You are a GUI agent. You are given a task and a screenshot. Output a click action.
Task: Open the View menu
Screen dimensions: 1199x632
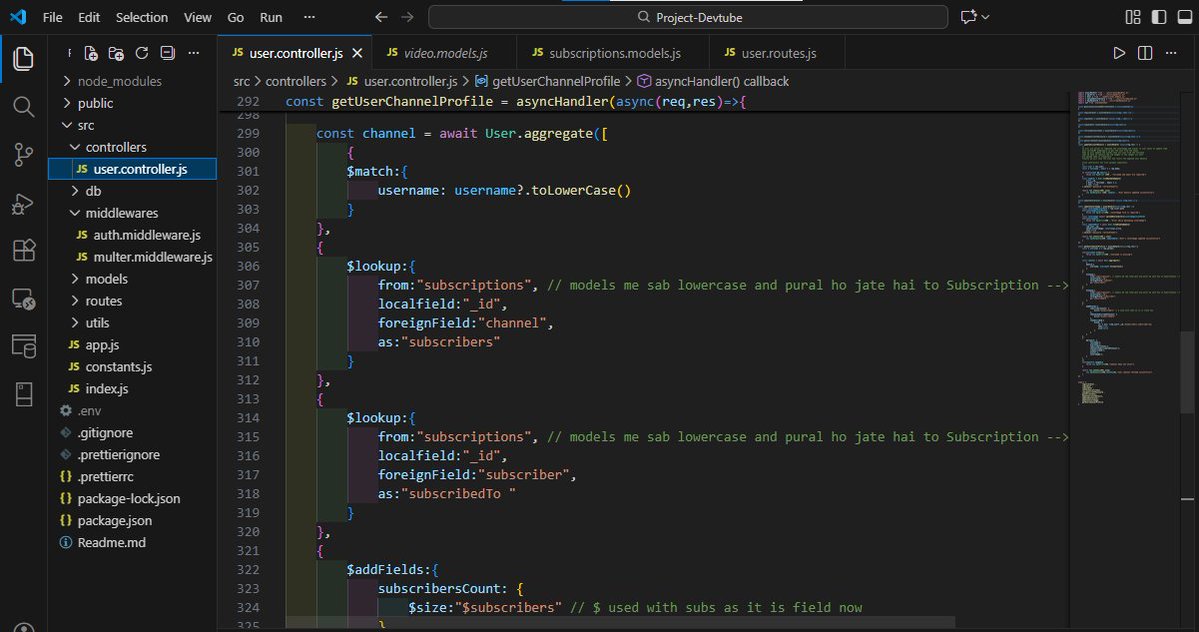tap(197, 17)
